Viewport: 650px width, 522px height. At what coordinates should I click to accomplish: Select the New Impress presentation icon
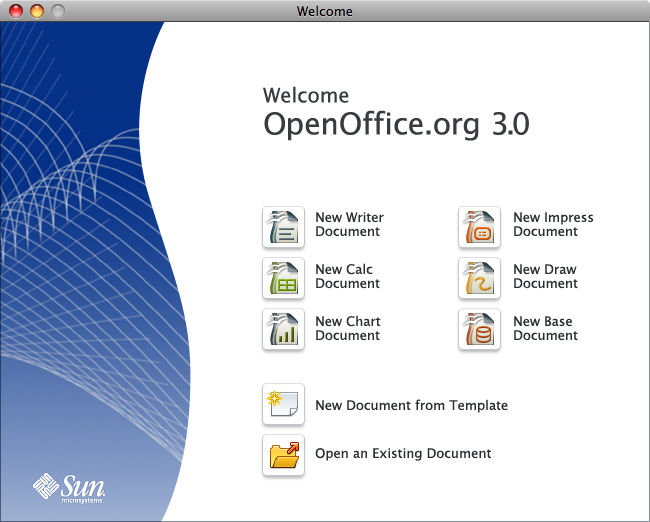[x=479, y=226]
